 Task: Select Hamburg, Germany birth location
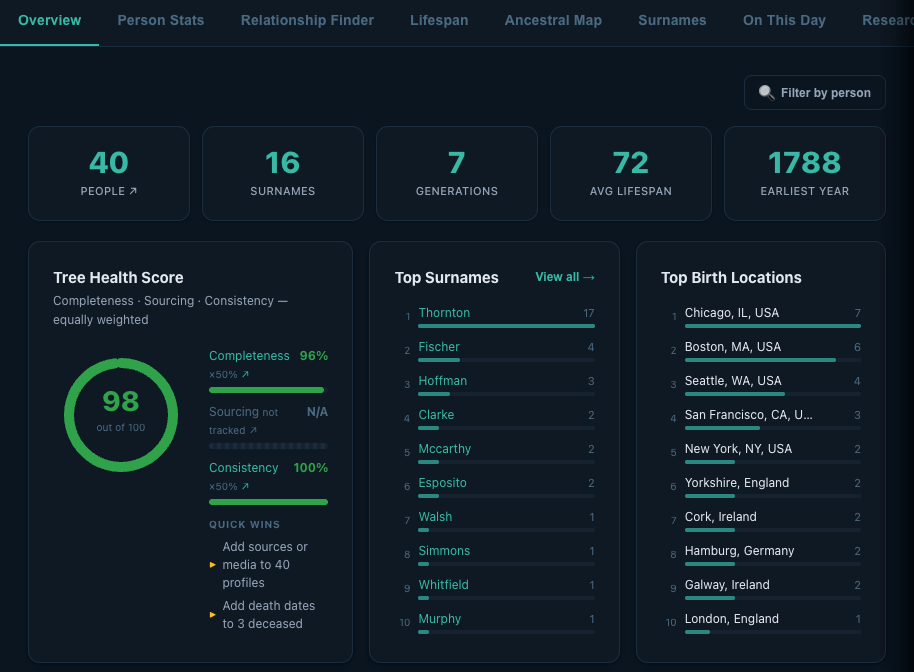pyautogui.click(x=739, y=551)
